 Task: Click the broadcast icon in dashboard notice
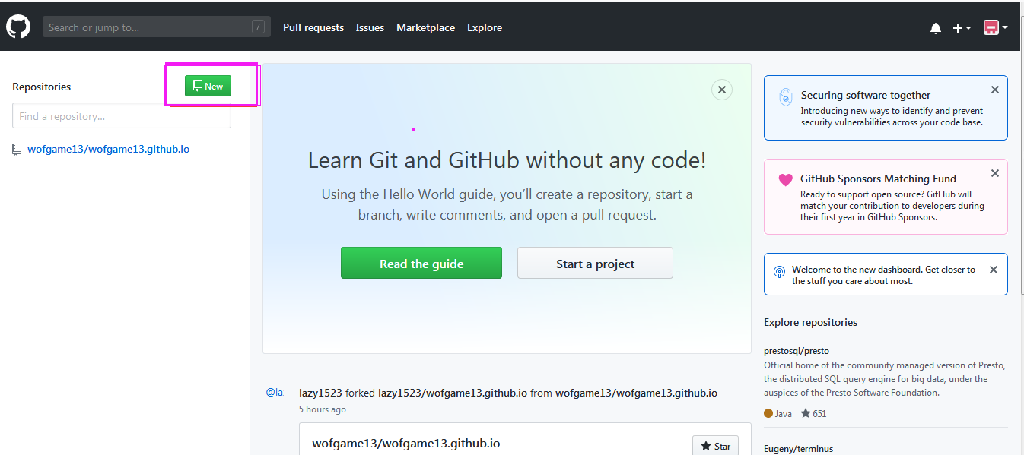[778, 270]
